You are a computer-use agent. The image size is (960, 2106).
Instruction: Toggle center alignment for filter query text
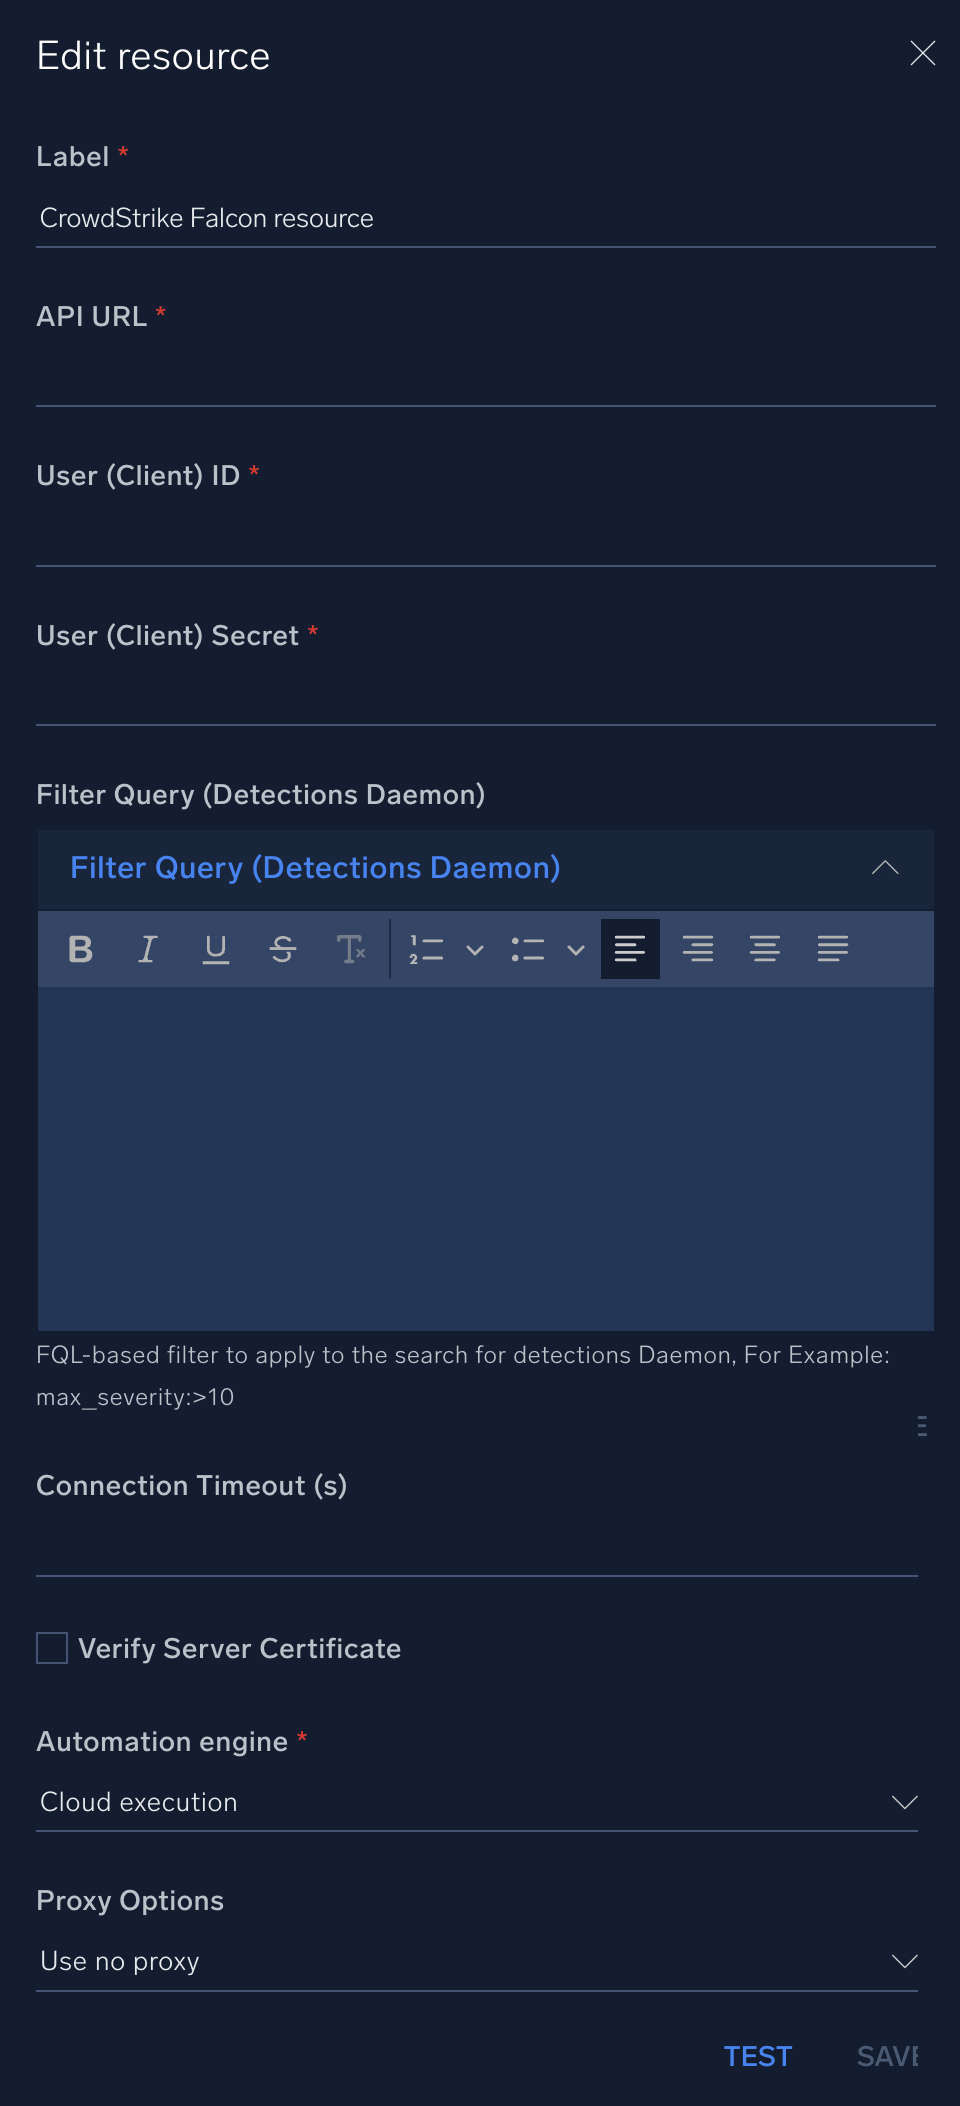click(x=766, y=949)
